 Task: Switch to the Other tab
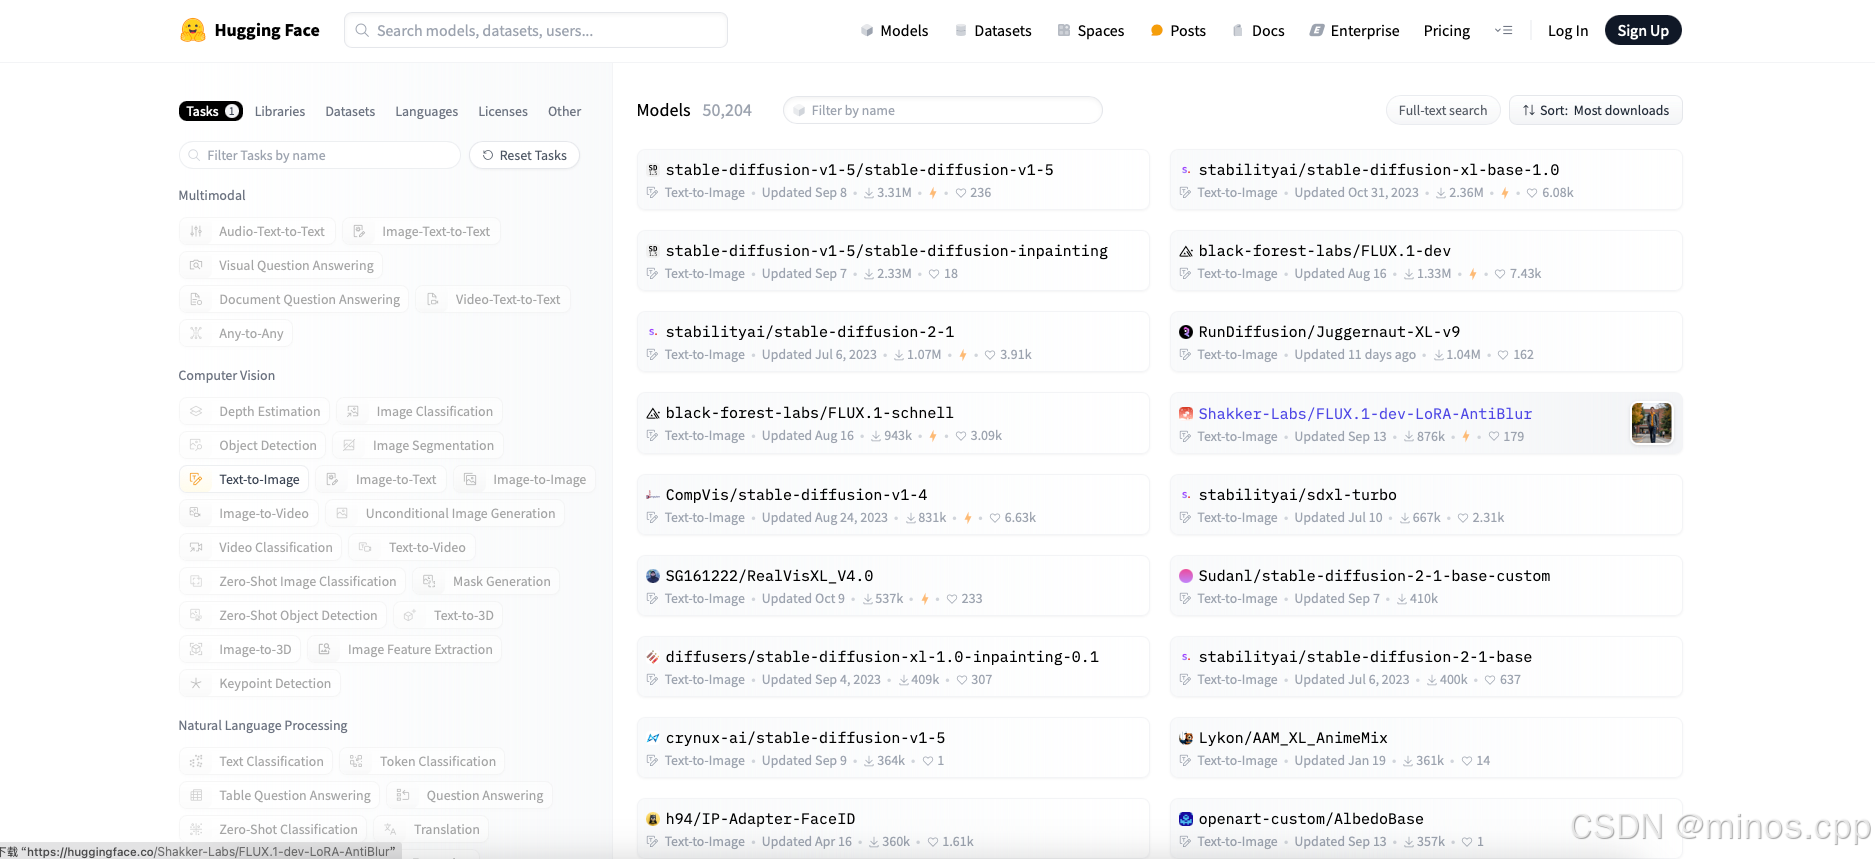tap(564, 111)
